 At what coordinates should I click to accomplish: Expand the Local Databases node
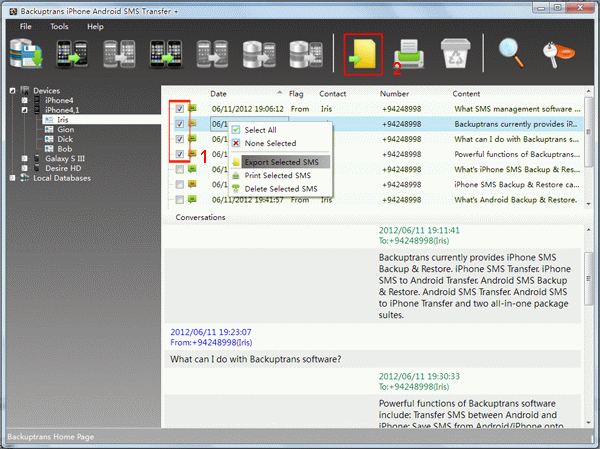point(13,178)
